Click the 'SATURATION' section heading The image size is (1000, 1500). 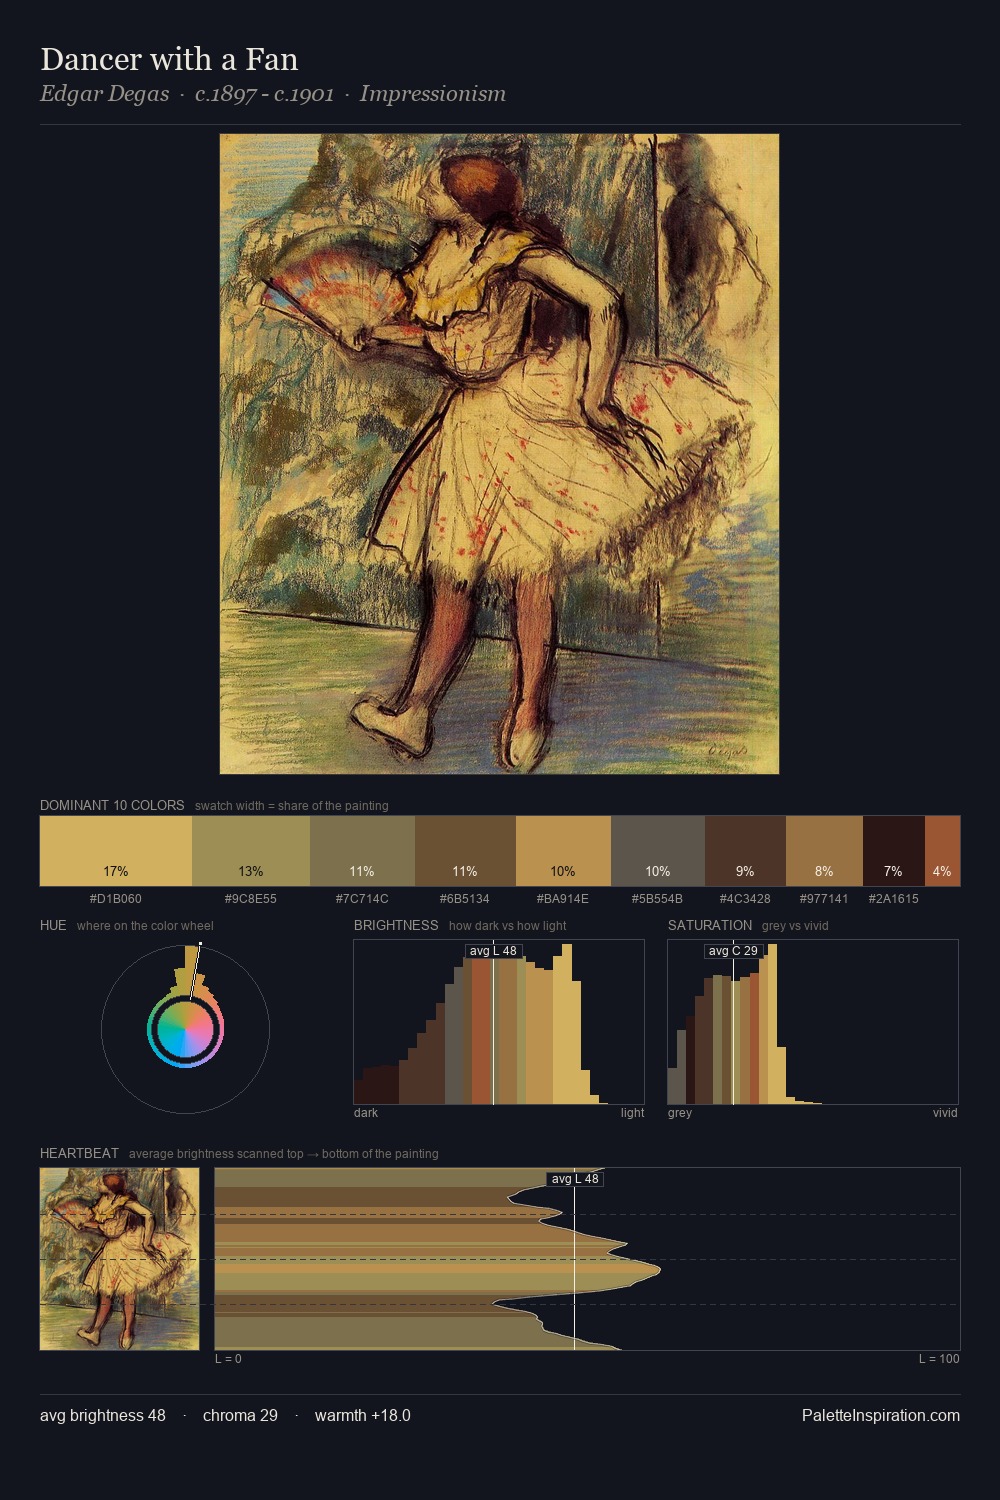(710, 925)
